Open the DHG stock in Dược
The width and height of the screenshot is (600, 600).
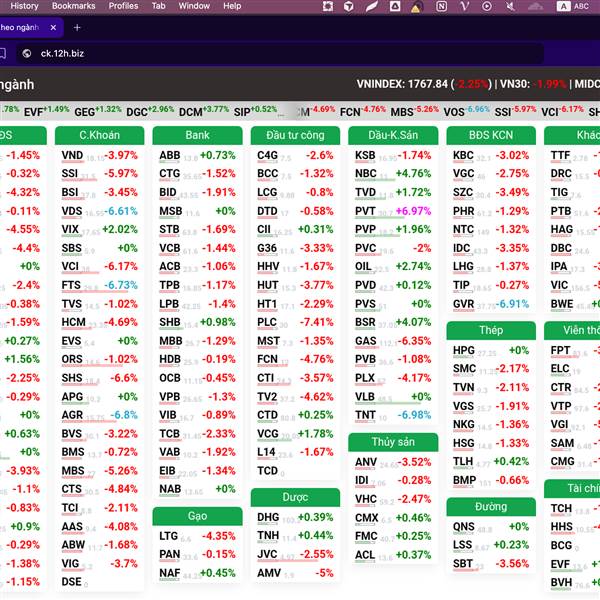pos(295,517)
